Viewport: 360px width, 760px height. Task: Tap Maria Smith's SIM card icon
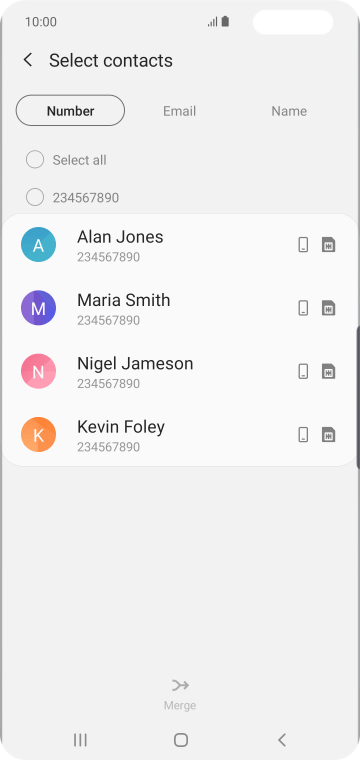point(329,308)
